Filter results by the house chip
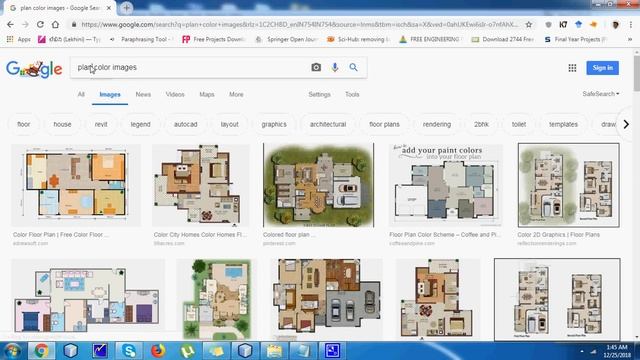Image resolution: width=640 pixels, height=360 pixels. (x=62, y=124)
